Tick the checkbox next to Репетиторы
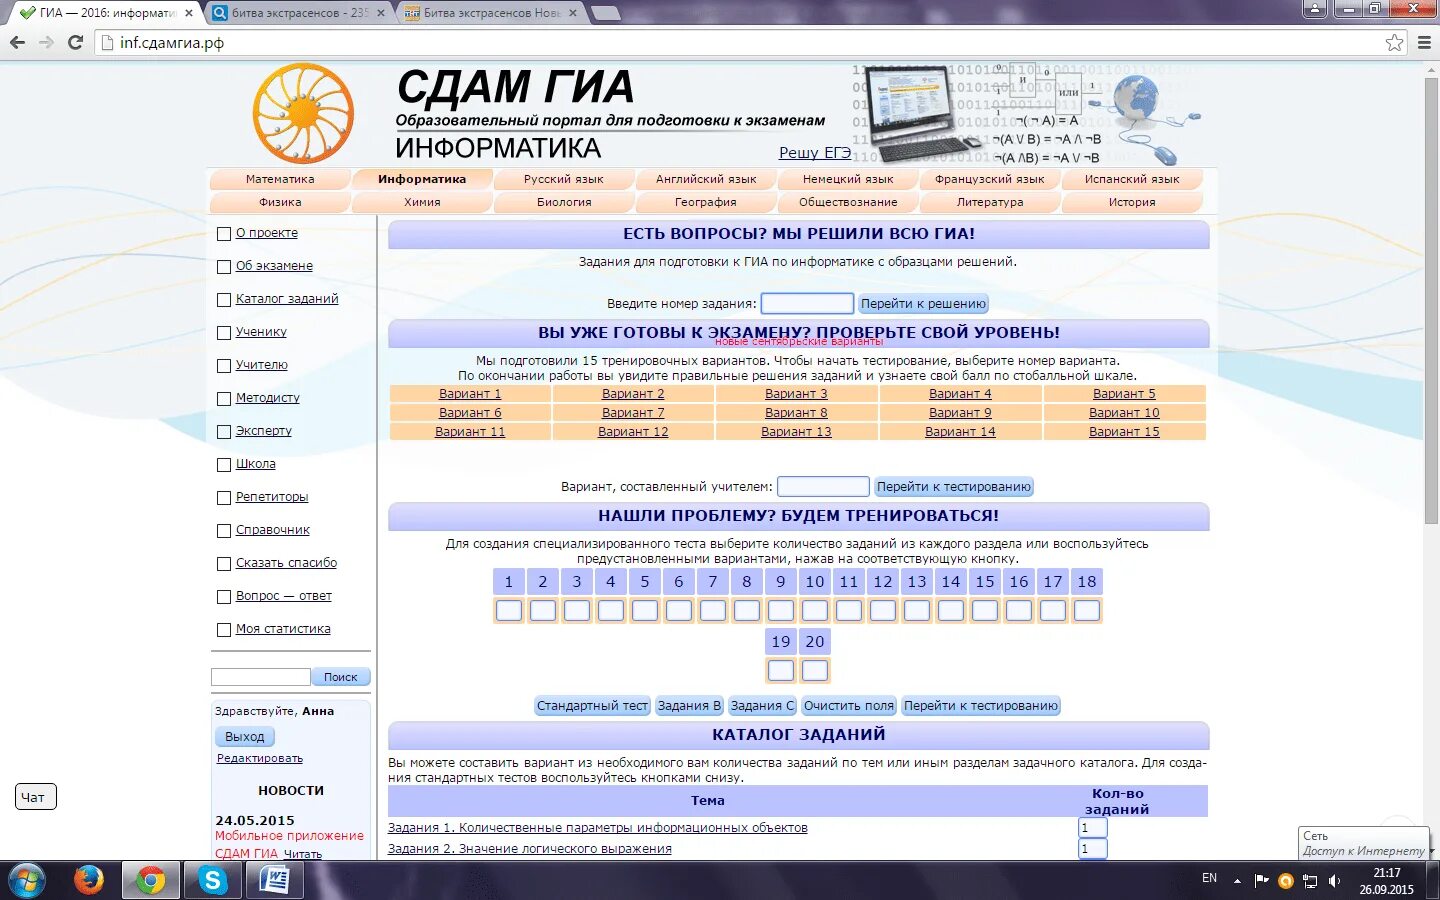Screen dimensions: 1440x900 tap(224, 498)
